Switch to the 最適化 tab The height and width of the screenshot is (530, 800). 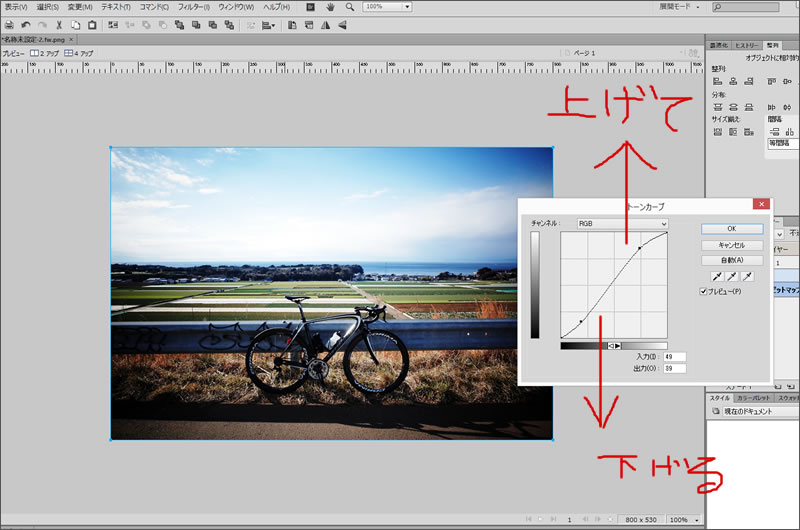719,45
